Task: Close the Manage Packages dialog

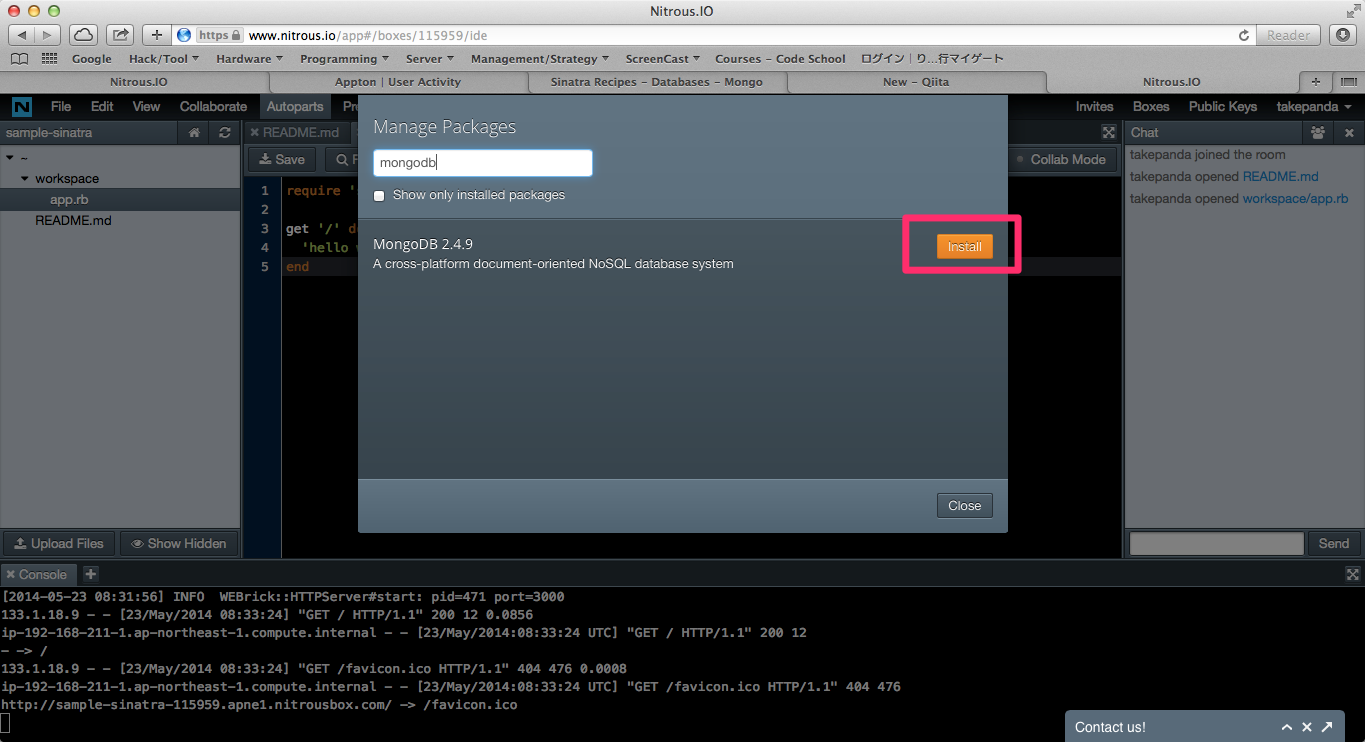Action: point(963,505)
